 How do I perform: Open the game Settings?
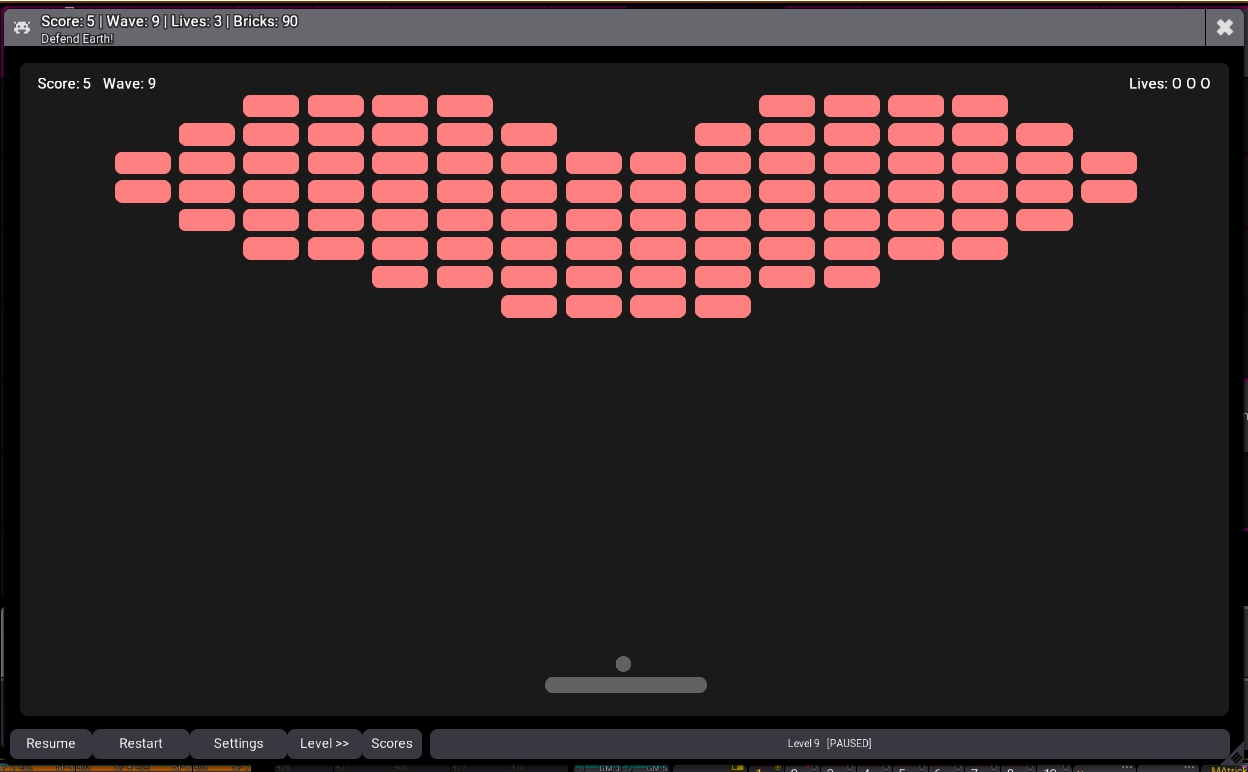tap(238, 743)
